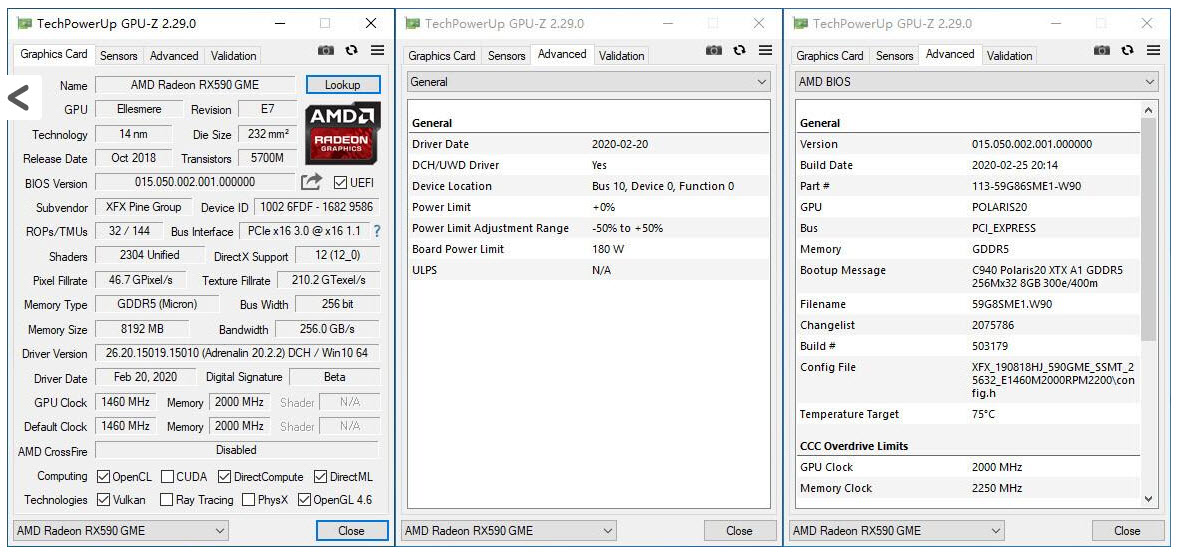Screen dimensions: 1177x556
Task: Click refresh icon in right GPU-Z window
Action: click(x=1127, y=50)
